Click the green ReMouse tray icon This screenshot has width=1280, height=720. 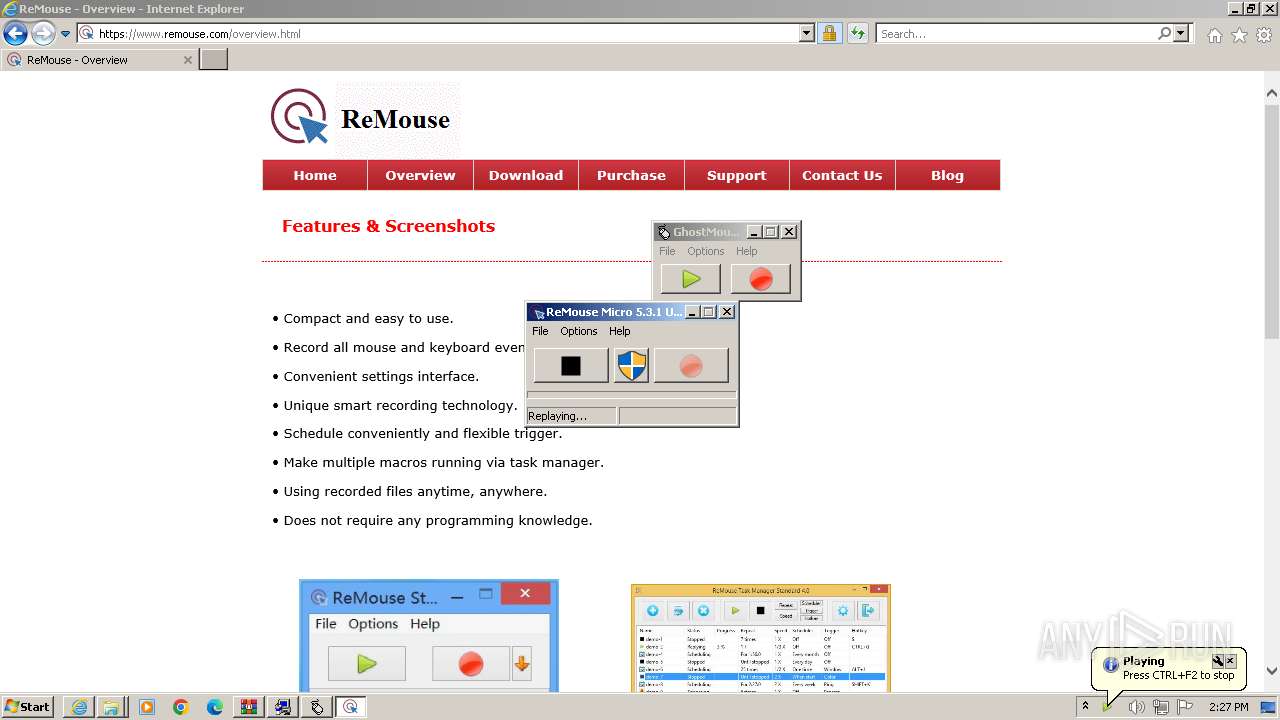click(x=1108, y=707)
